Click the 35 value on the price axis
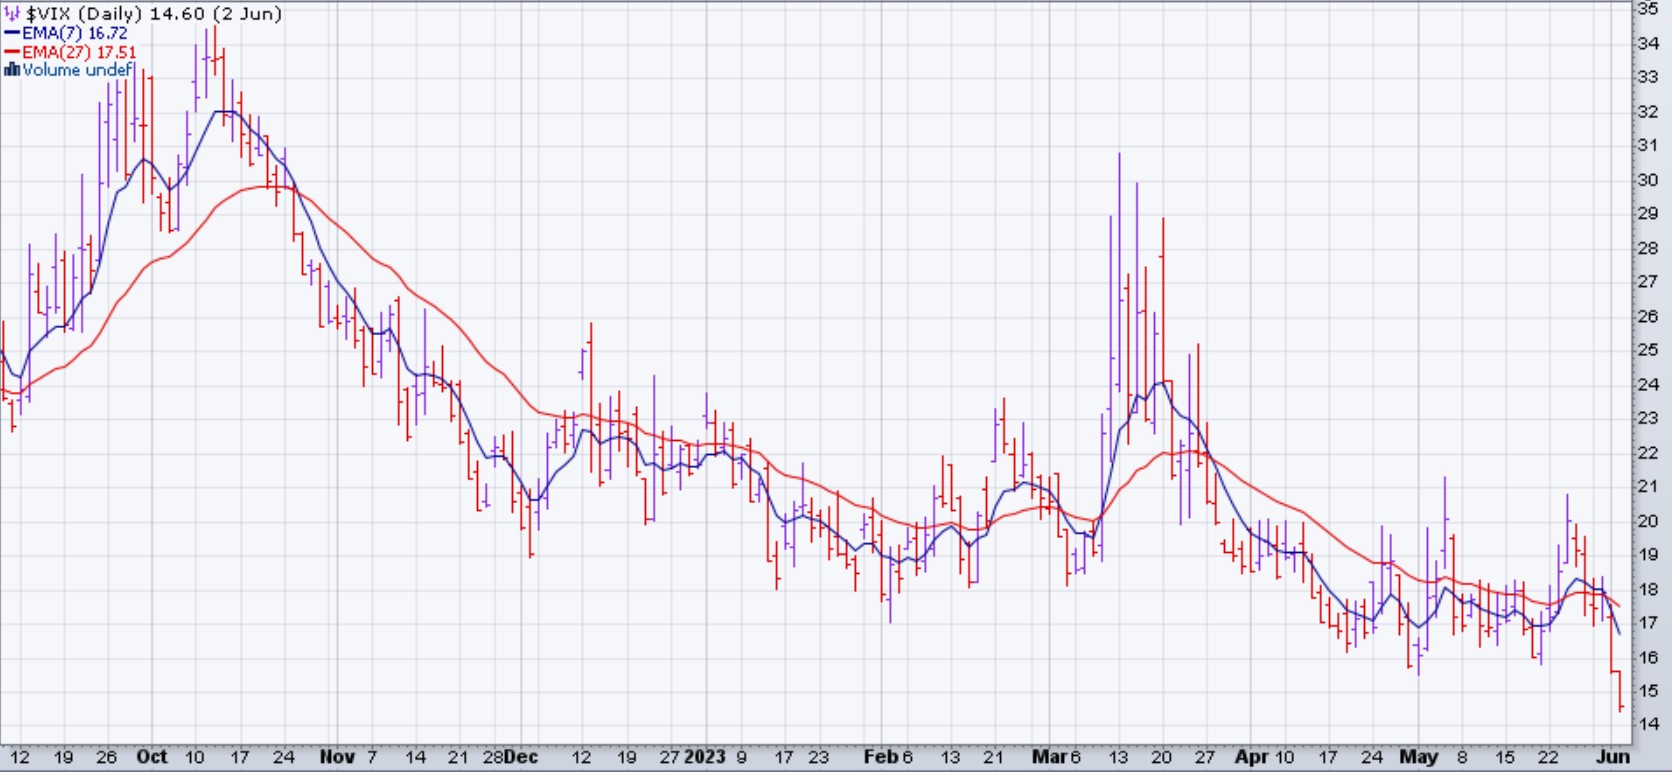Viewport: 1672px width, 772px height. [1647, 9]
